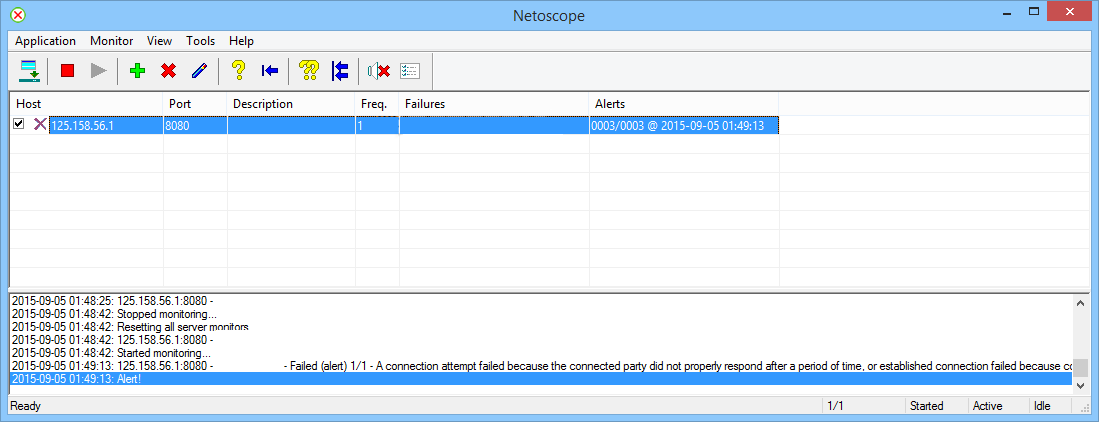This screenshot has height=422, width=1099.
Task: Sort by the Port column header
Action: coord(196,104)
